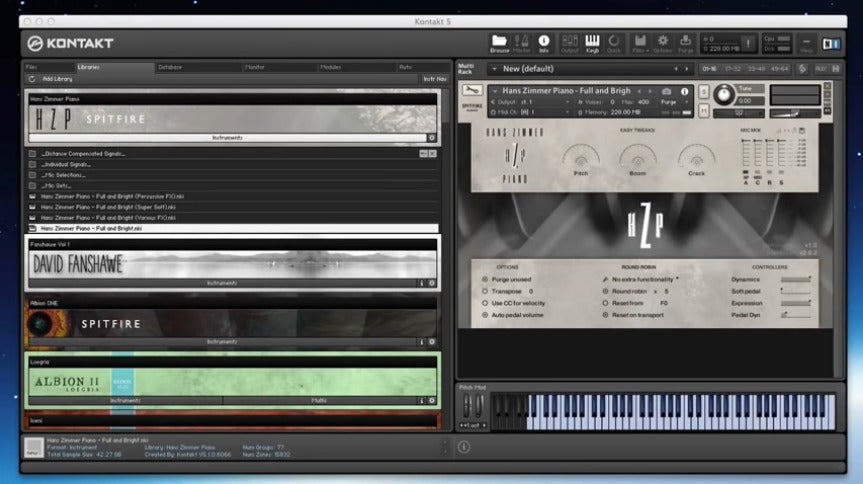Toggle the Reset on transport option

pos(605,315)
